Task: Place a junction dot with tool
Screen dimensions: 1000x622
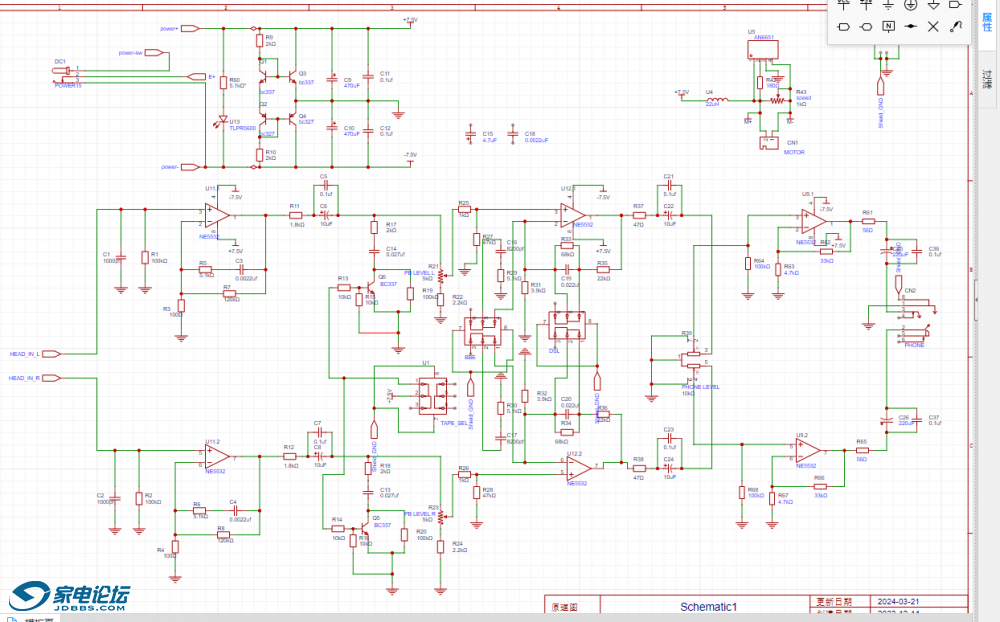Action: coord(911,26)
